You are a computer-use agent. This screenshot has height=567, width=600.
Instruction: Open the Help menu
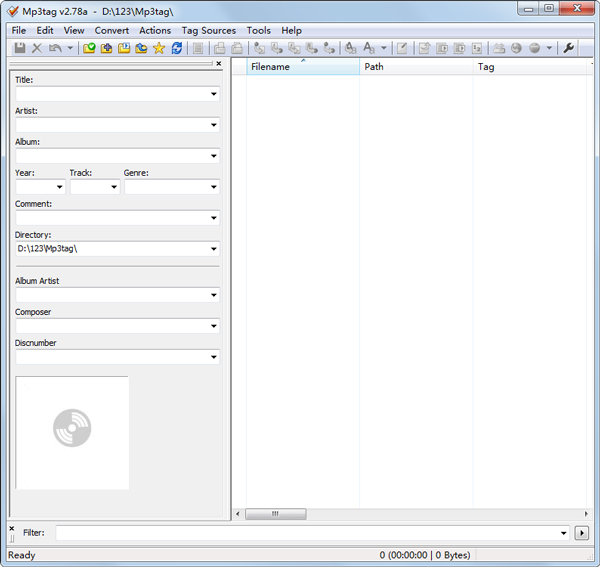[292, 31]
